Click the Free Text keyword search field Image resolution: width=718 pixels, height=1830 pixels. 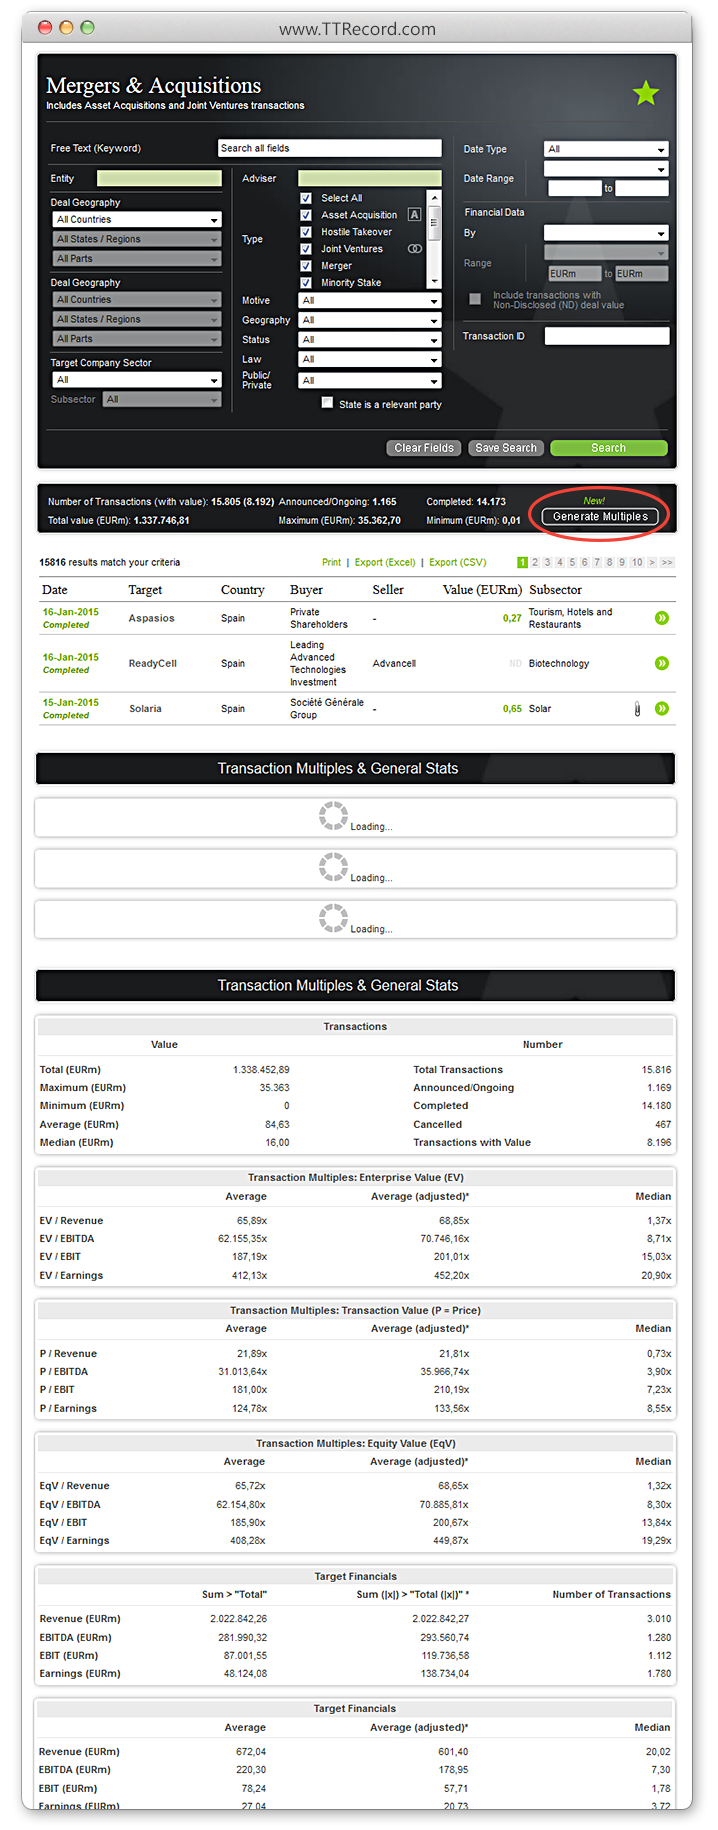pyautogui.click(x=329, y=148)
